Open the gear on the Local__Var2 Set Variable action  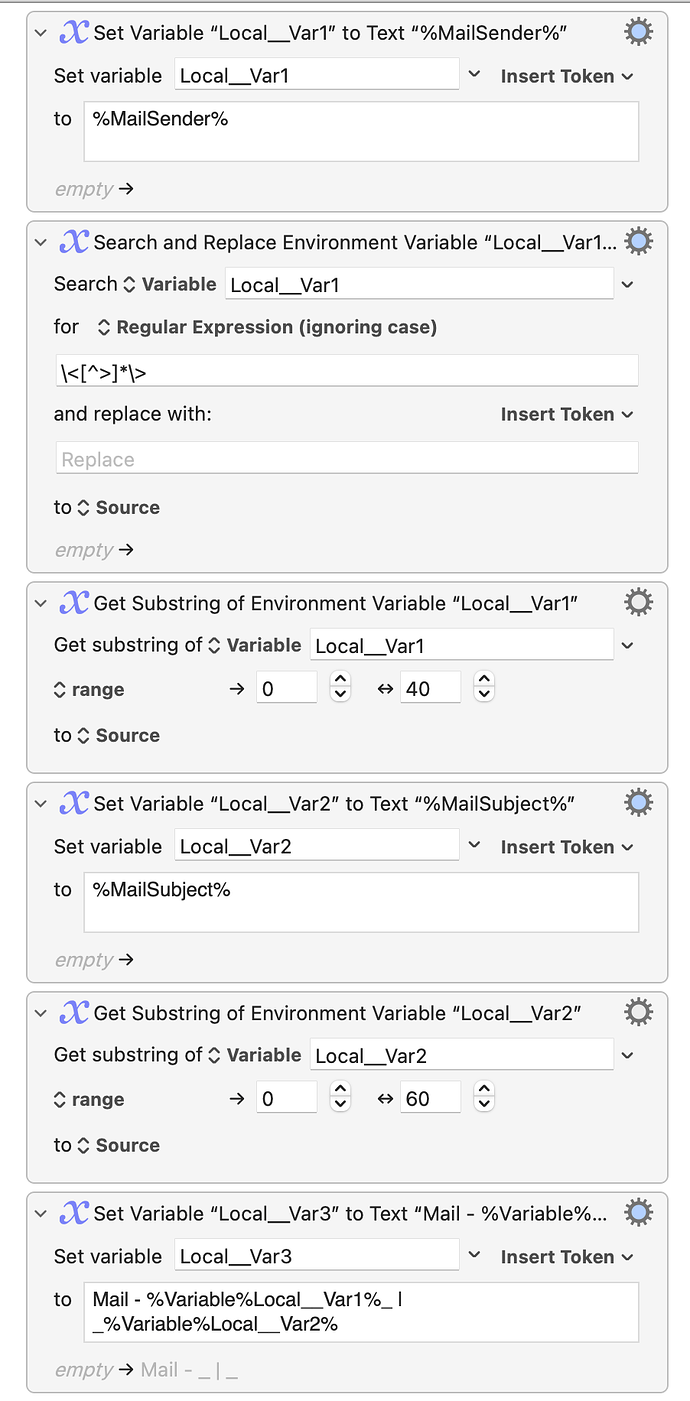pyautogui.click(x=638, y=801)
